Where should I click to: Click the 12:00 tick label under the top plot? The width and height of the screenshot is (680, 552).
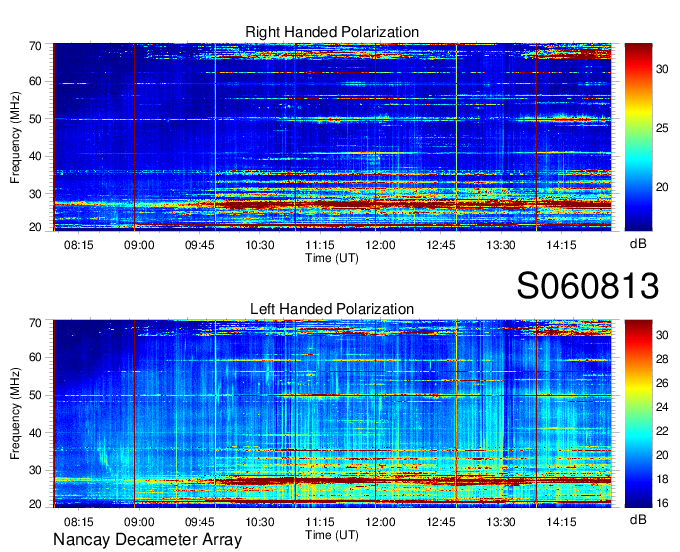(380, 245)
